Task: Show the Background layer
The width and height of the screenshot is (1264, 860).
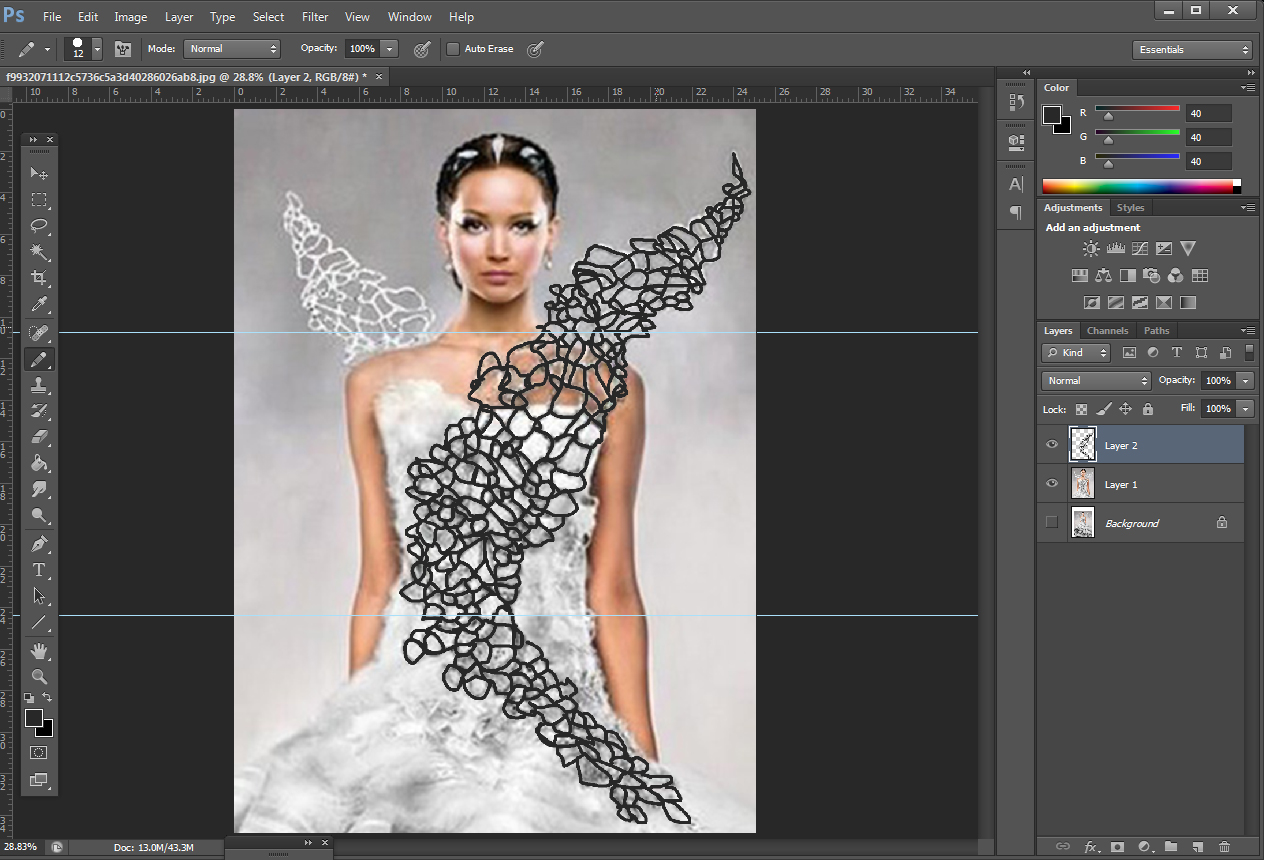Action: pyautogui.click(x=1051, y=522)
